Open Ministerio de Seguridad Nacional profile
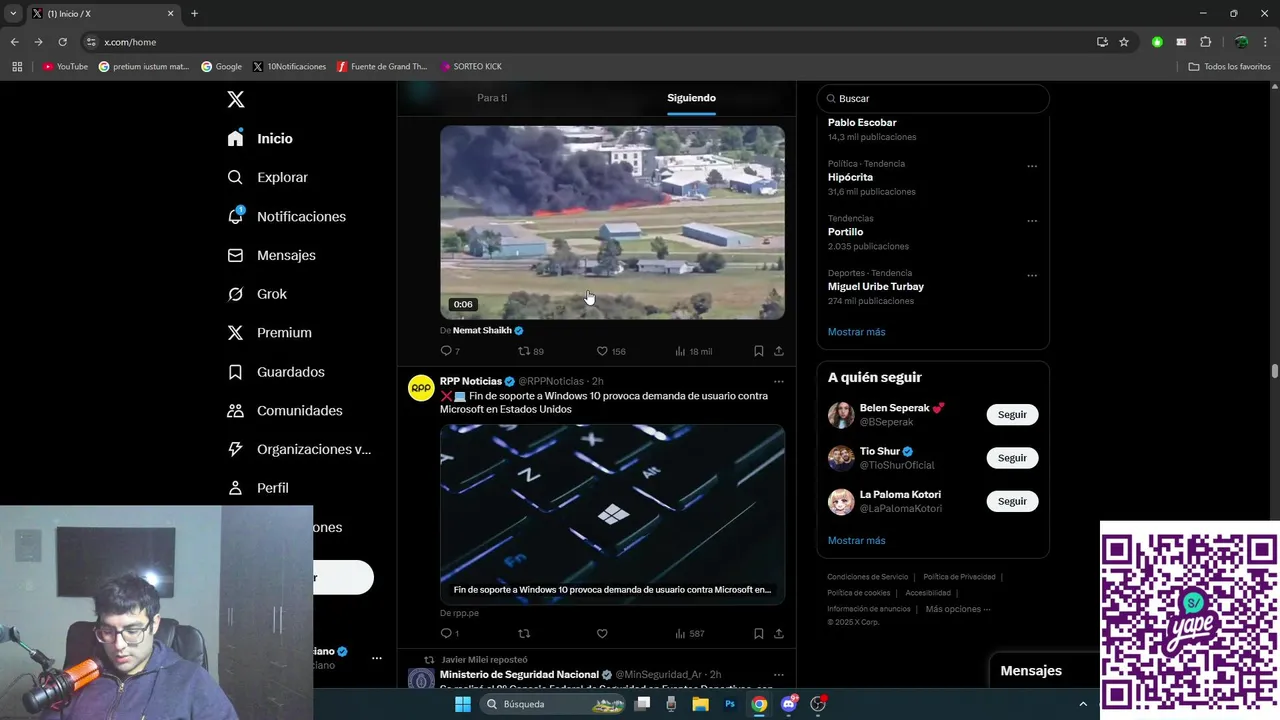1280x720 pixels. (x=519, y=675)
